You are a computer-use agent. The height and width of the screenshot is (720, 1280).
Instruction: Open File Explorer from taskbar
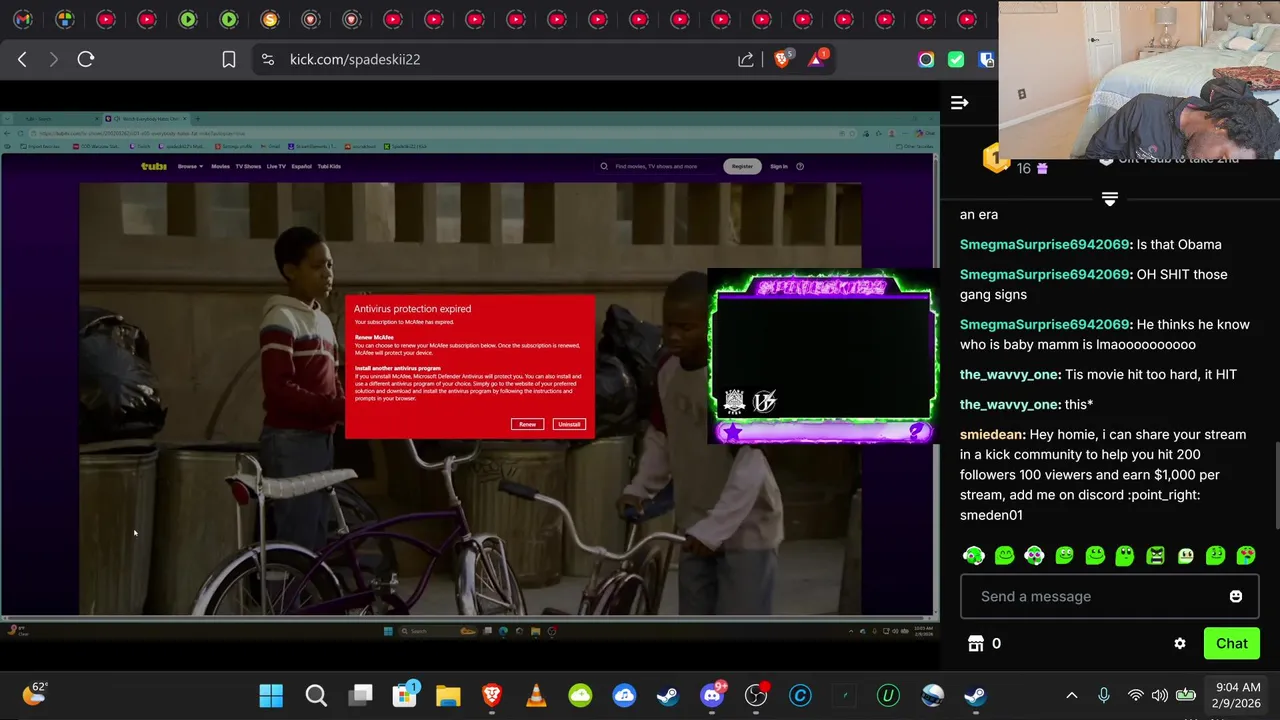click(448, 695)
